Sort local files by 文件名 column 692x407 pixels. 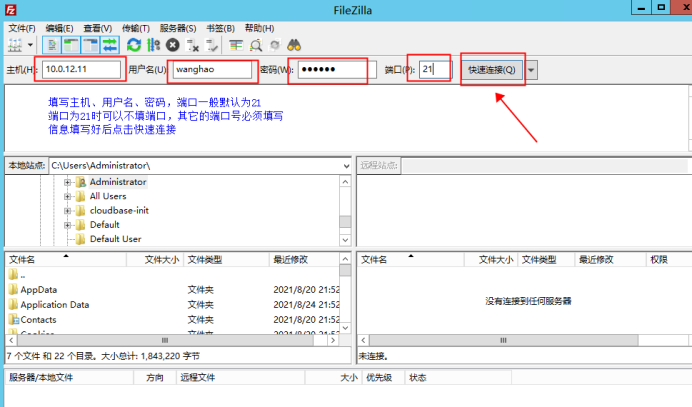pos(66,260)
